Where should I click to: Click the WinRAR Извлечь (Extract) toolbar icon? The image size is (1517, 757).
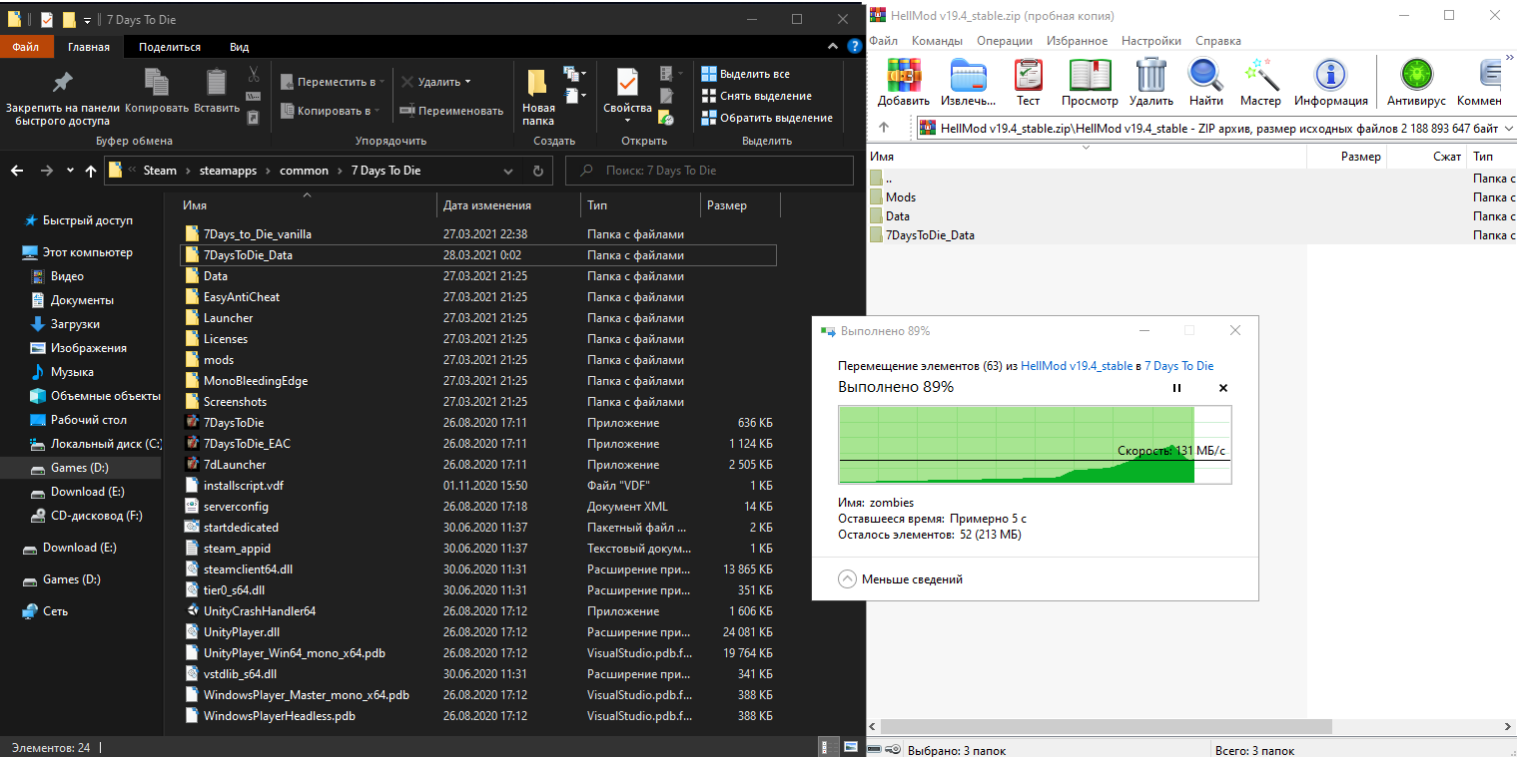(x=967, y=76)
